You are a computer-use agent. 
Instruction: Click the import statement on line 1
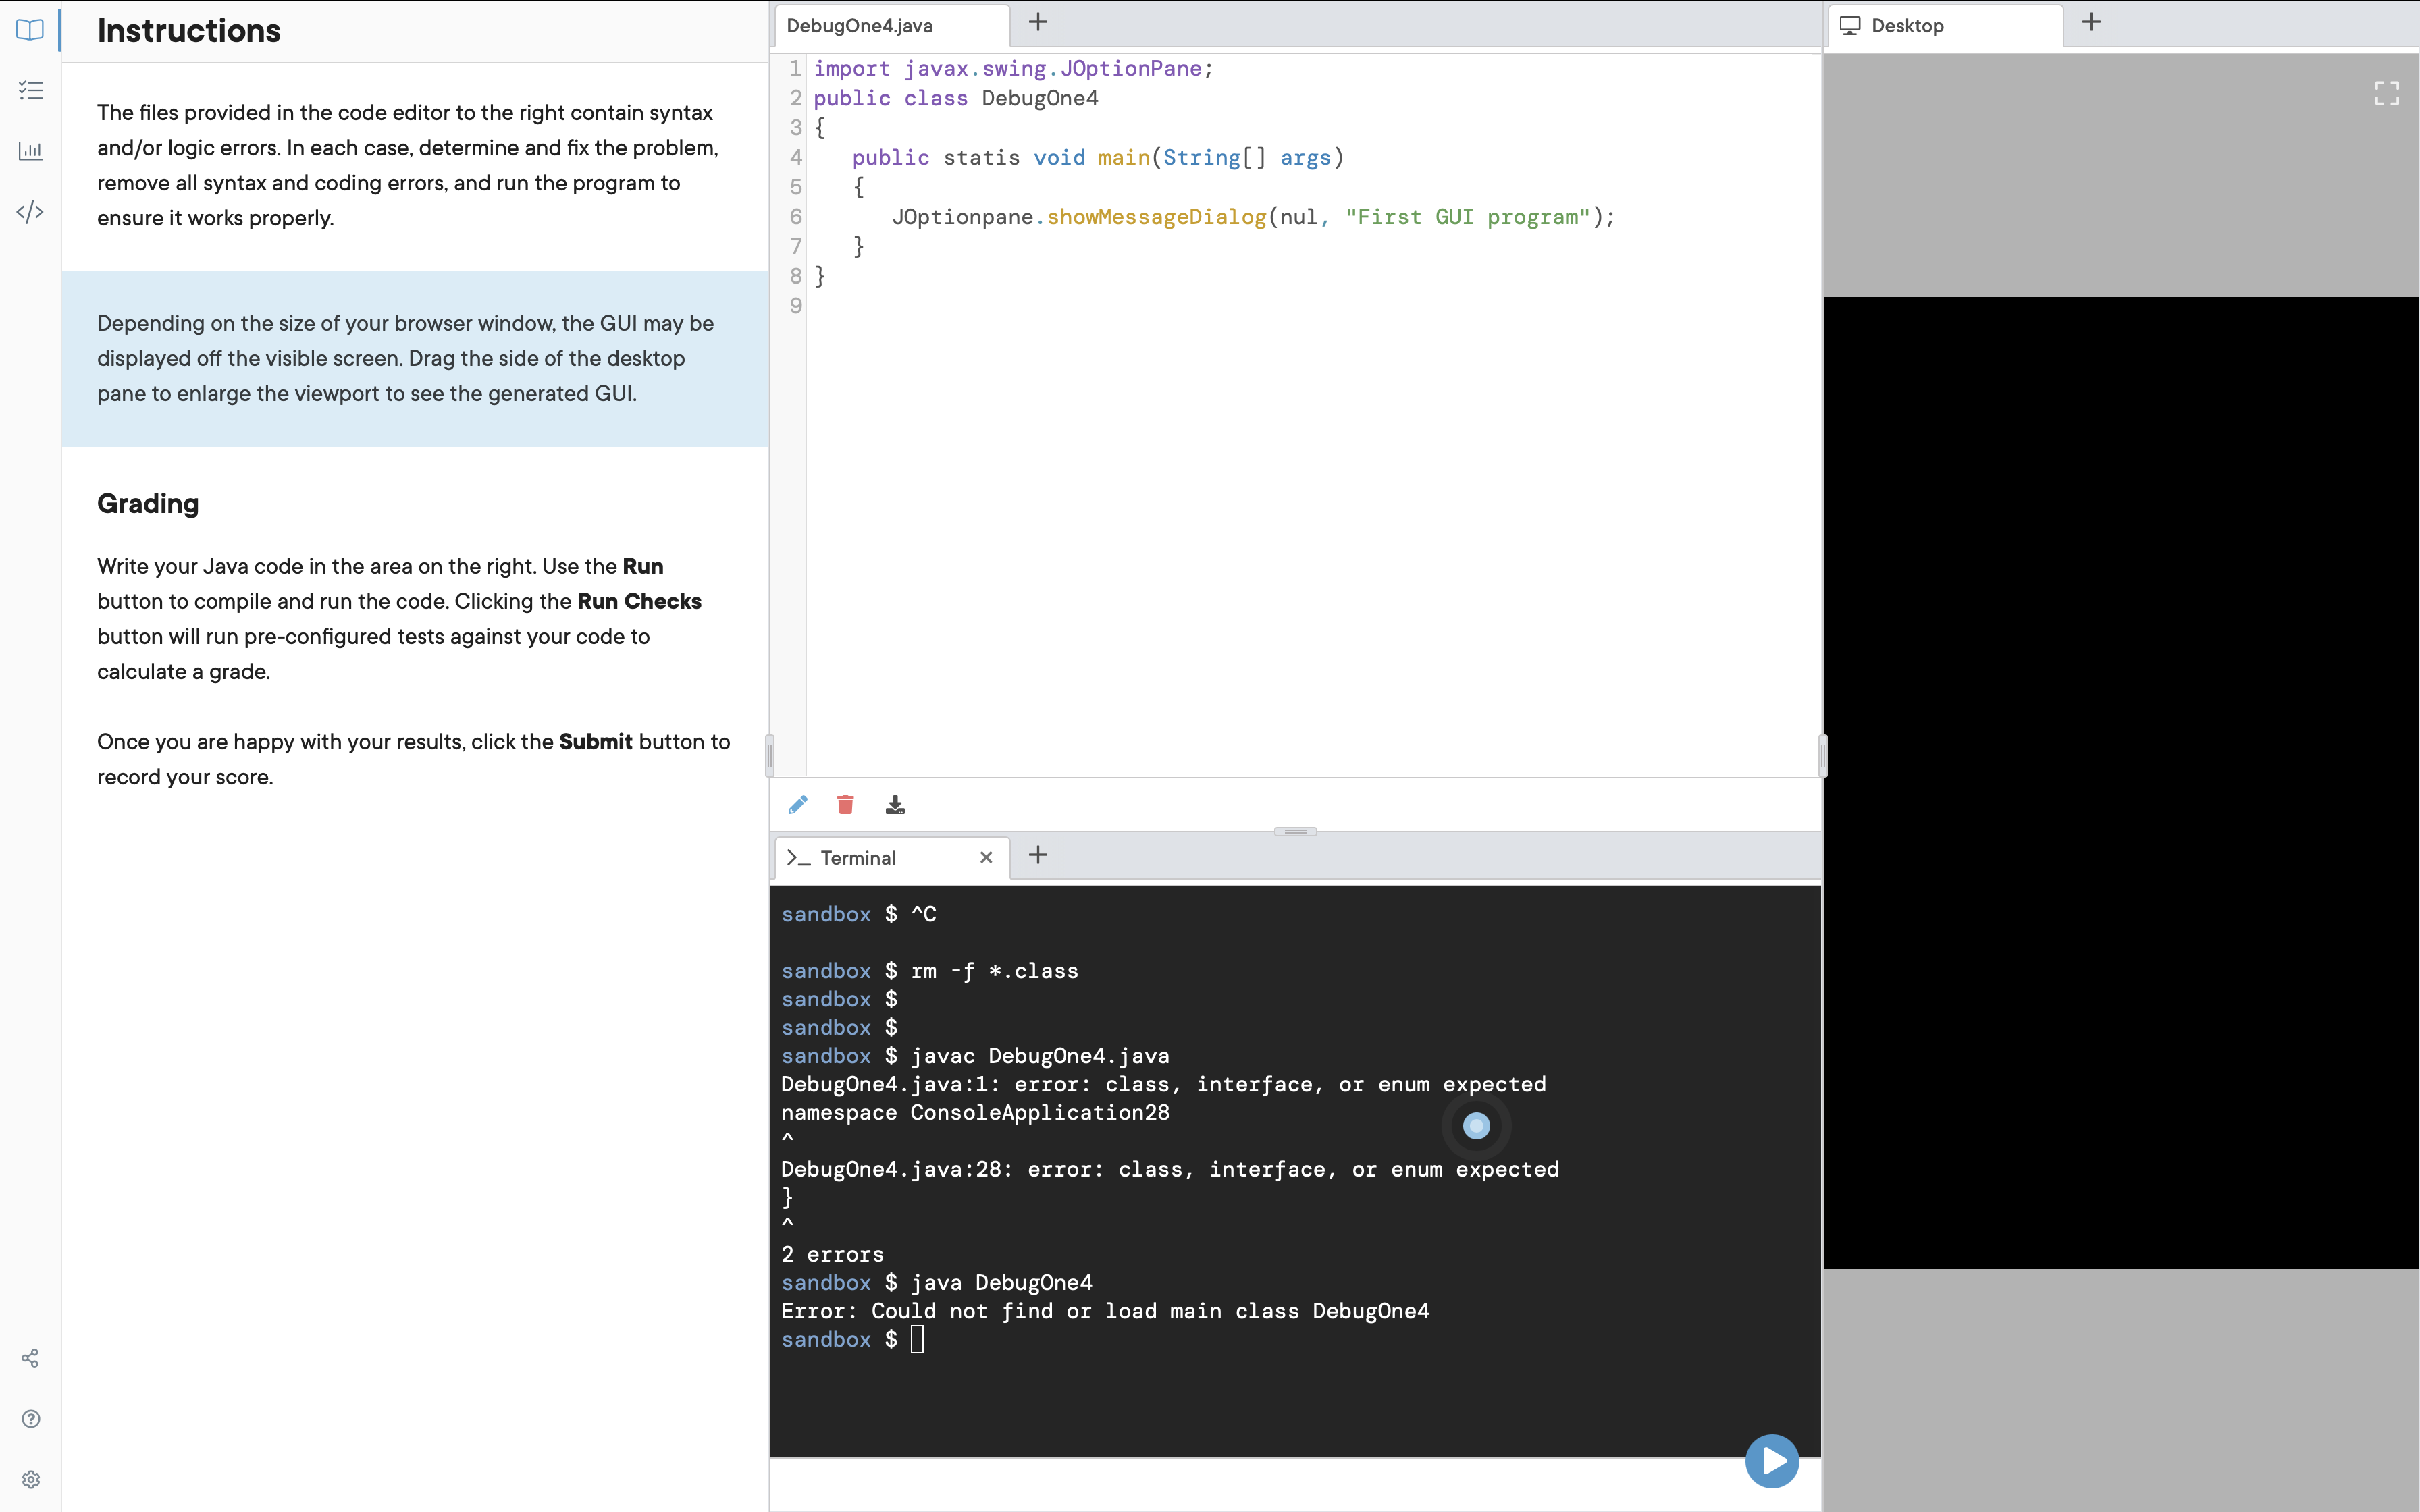click(1013, 69)
